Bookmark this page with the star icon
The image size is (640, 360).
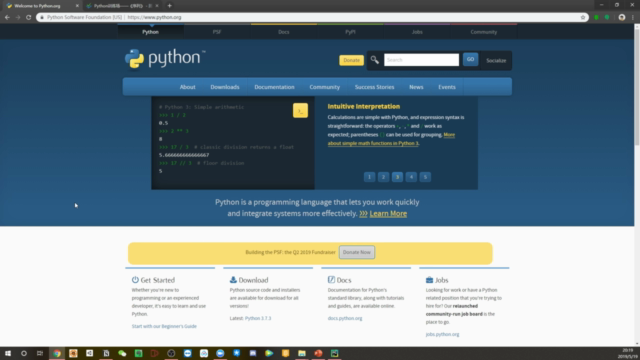point(583,17)
